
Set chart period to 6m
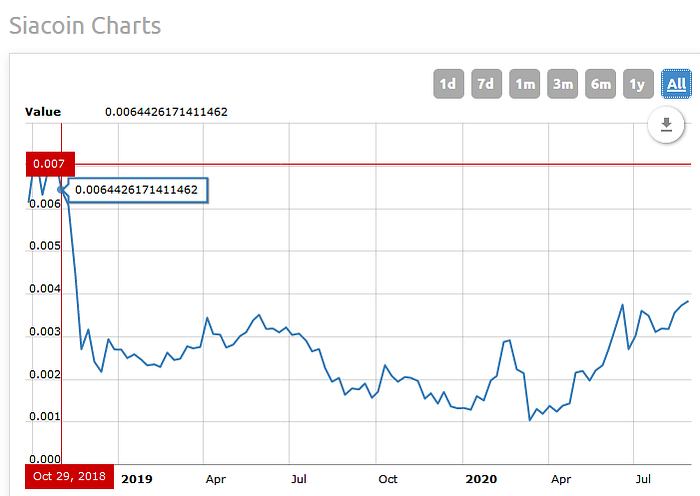pos(600,84)
